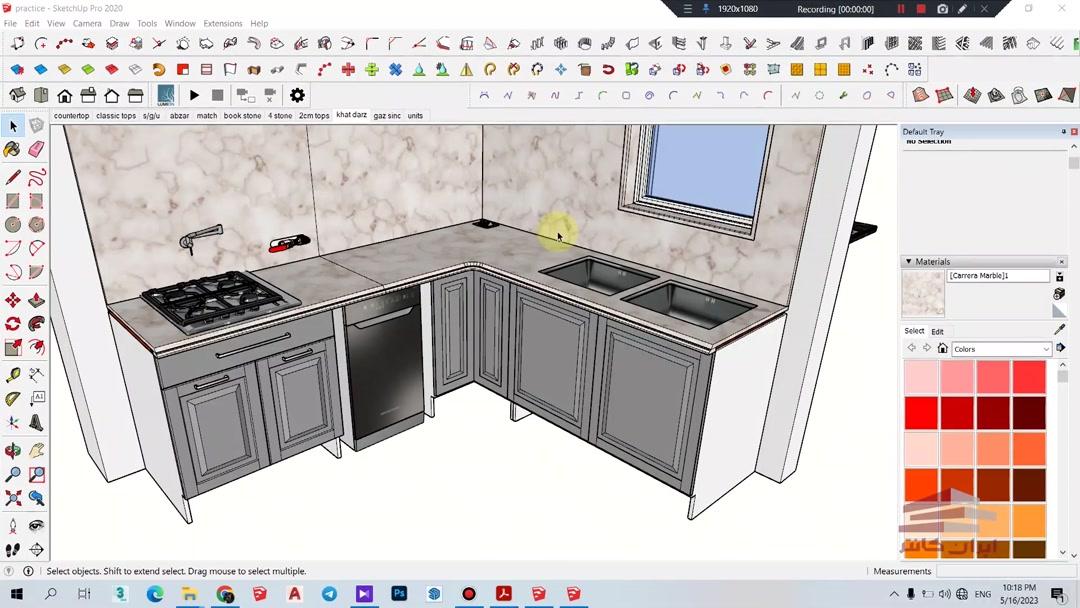
Task: Activate the Move tool
Action: tap(13, 300)
